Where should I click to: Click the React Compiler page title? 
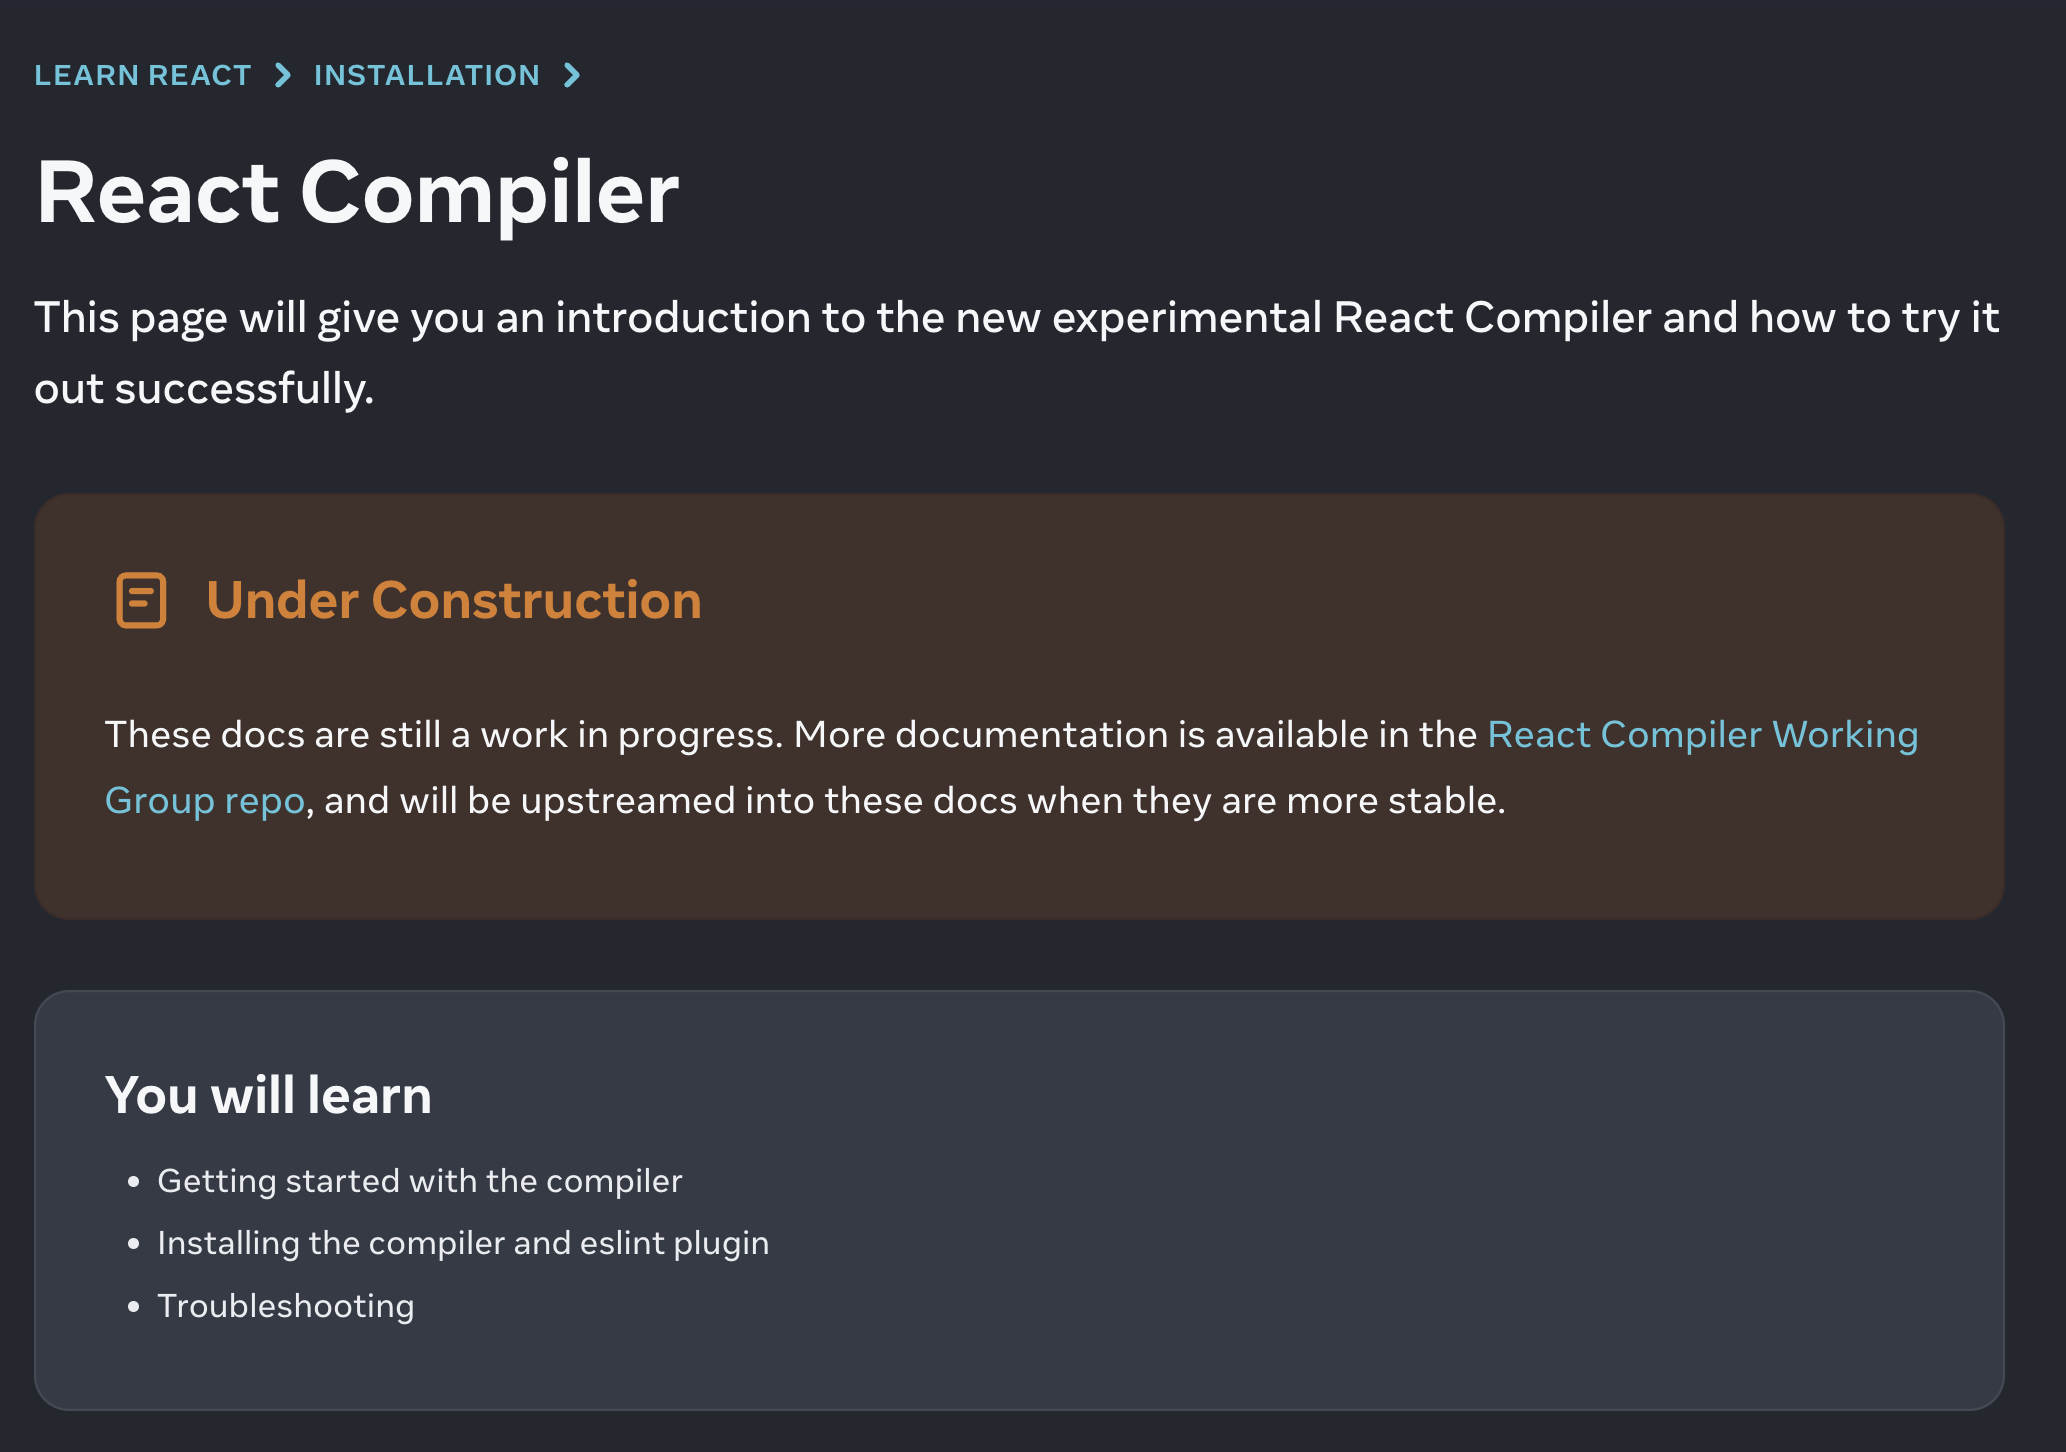pyautogui.click(x=357, y=192)
